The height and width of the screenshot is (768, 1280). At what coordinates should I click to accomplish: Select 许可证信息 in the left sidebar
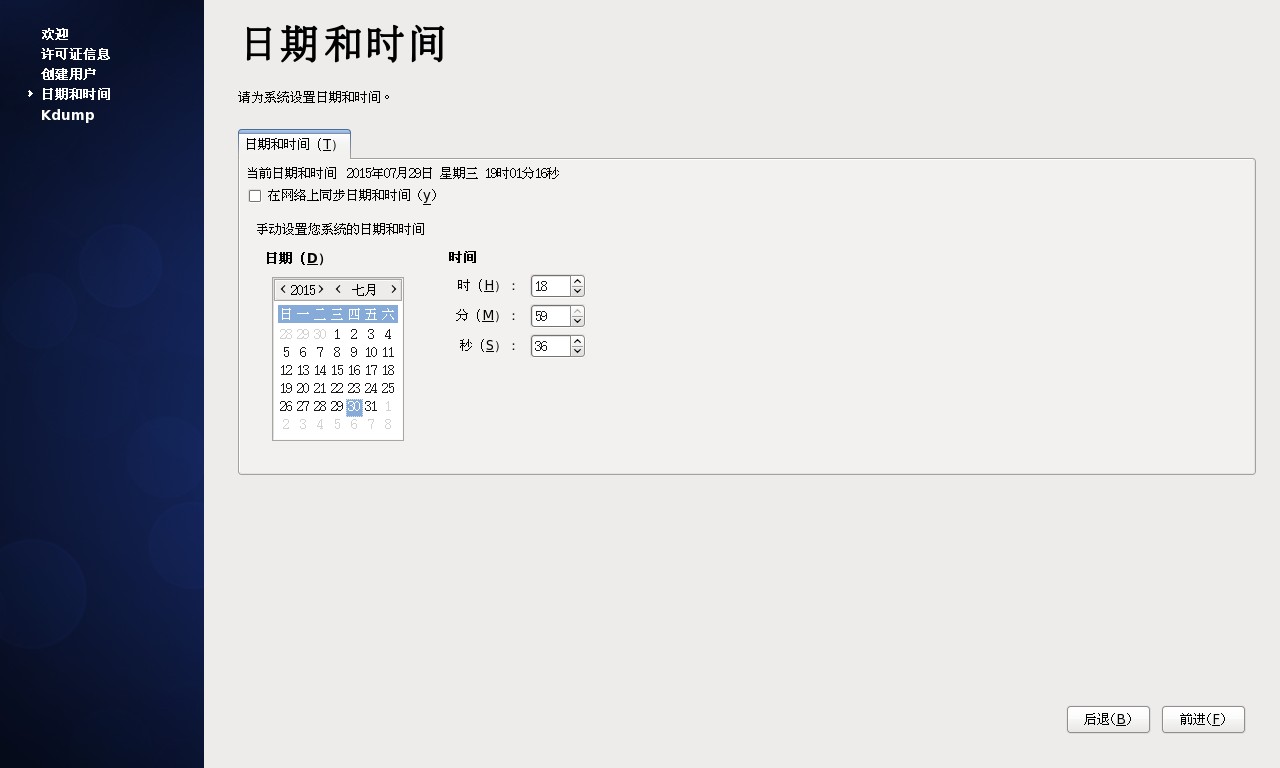tap(76, 54)
